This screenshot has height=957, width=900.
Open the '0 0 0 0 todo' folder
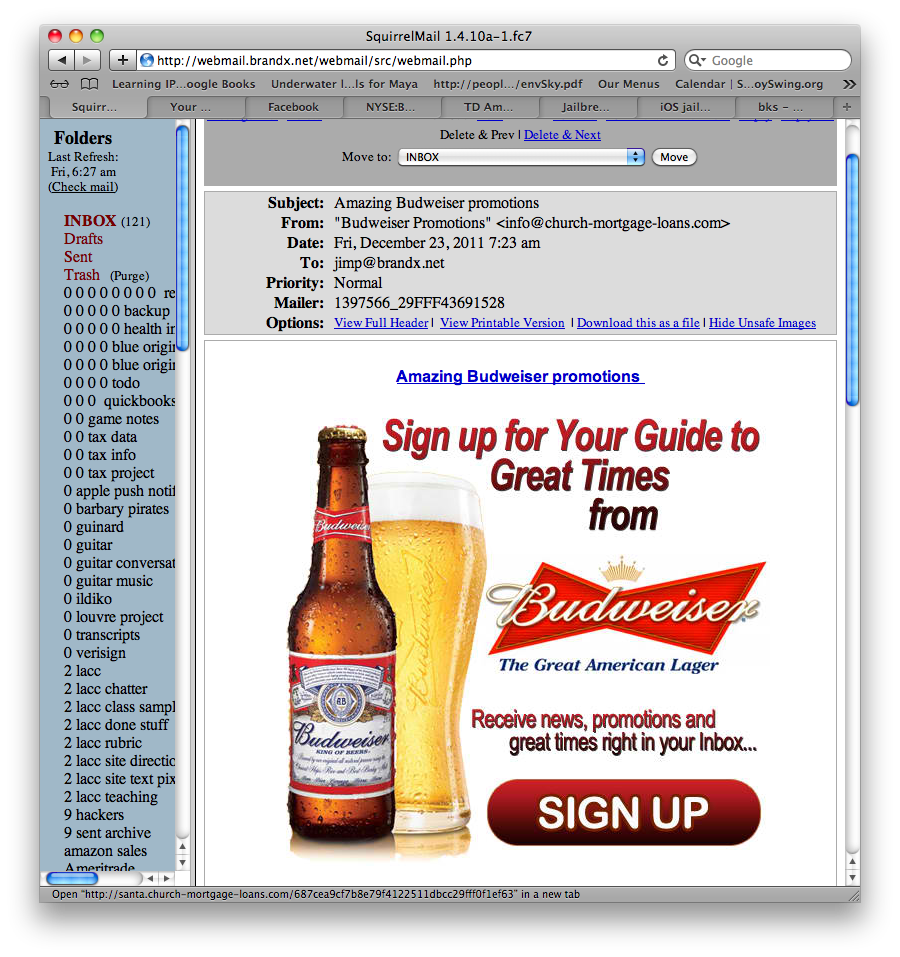coord(101,383)
